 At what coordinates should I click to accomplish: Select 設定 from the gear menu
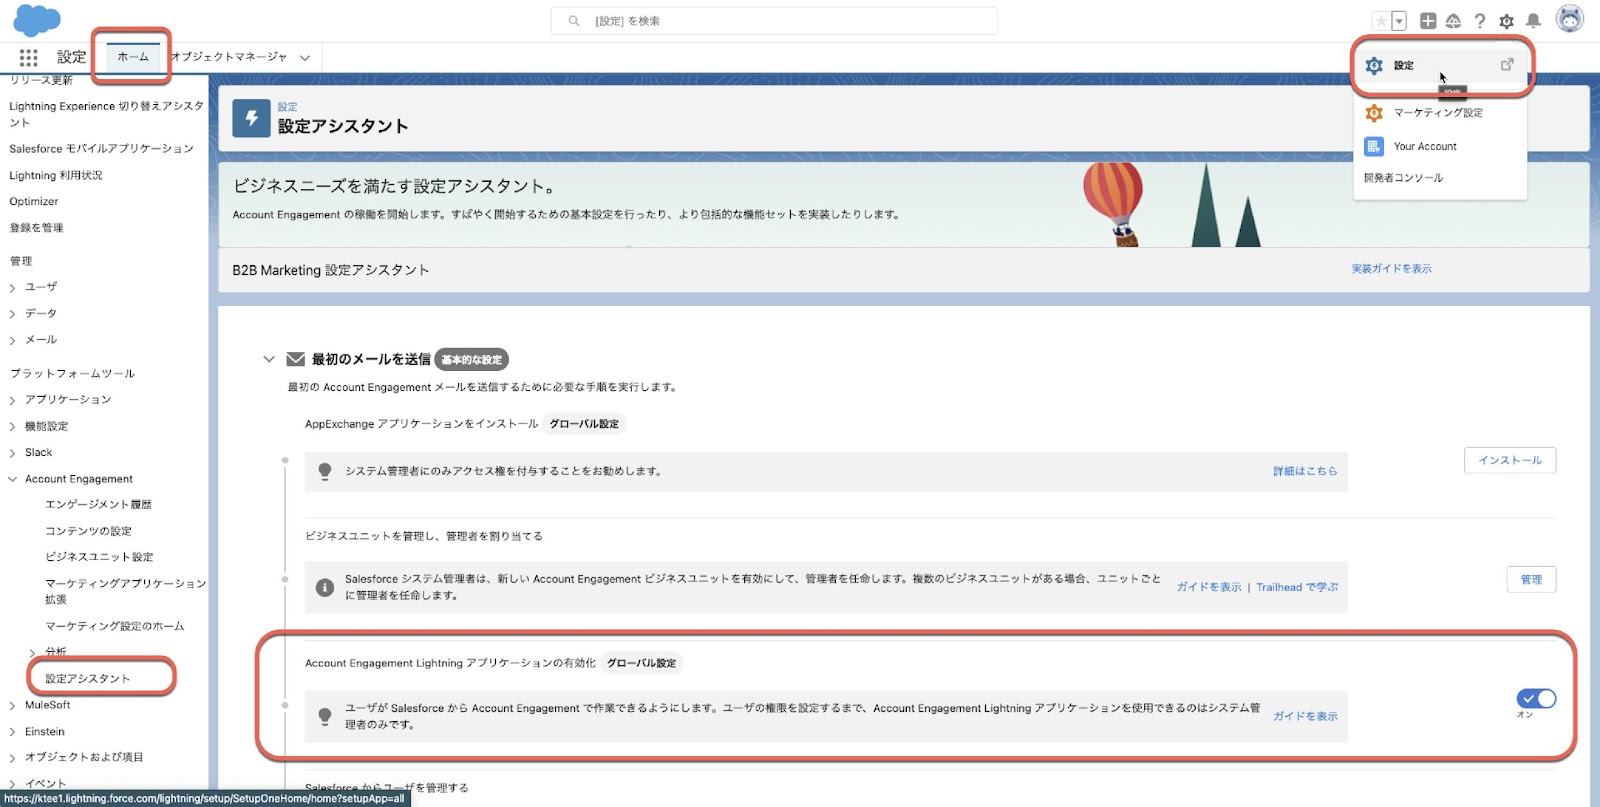1440,65
